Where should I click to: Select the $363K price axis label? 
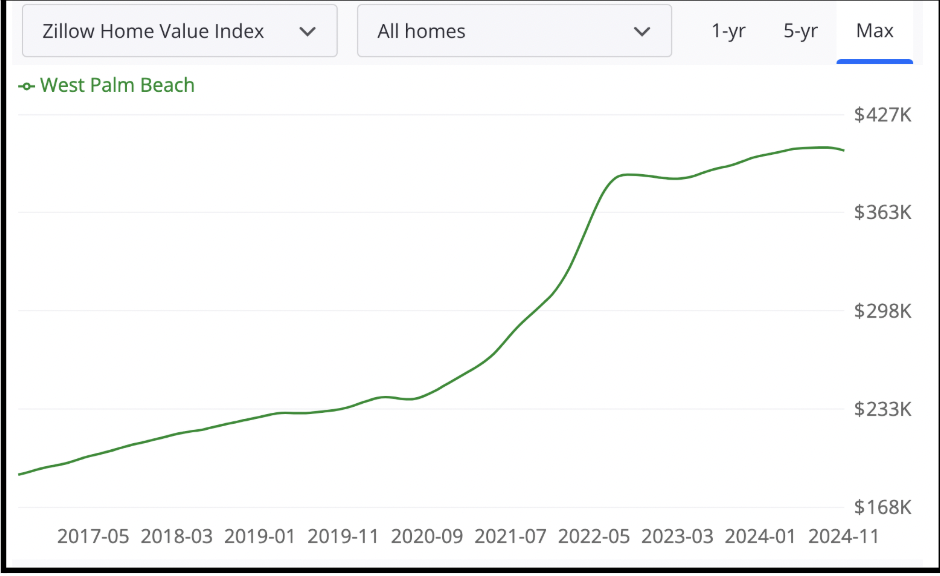(883, 213)
